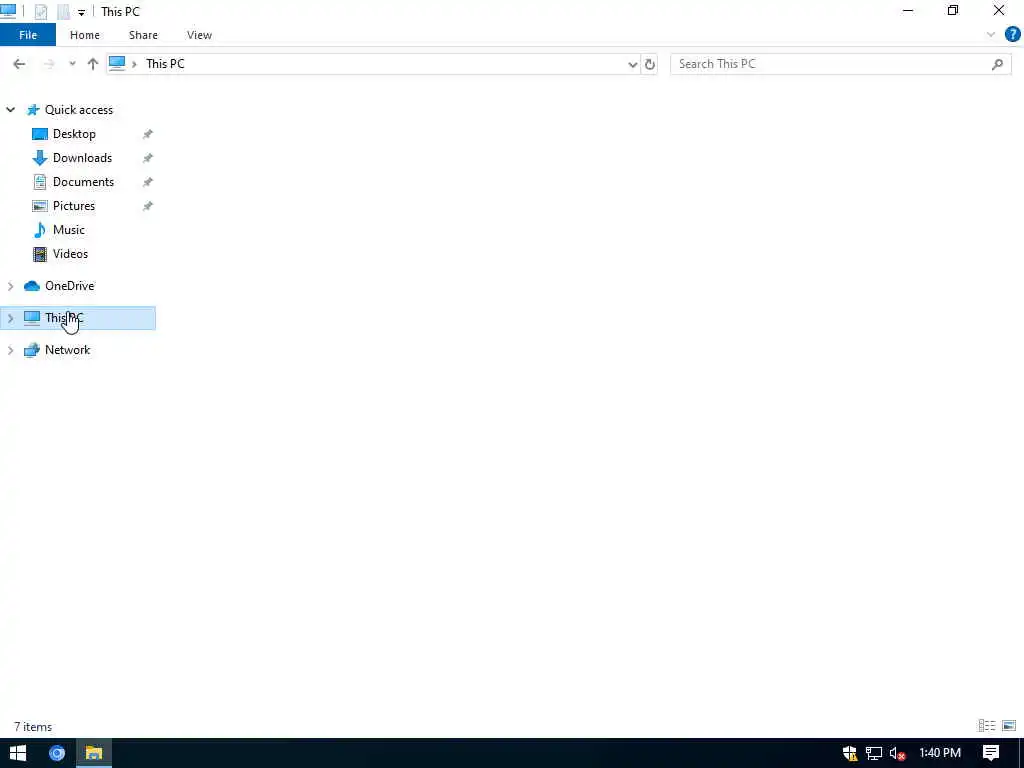
Task: Open the Videos folder in Quick access
Action: tap(70, 254)
